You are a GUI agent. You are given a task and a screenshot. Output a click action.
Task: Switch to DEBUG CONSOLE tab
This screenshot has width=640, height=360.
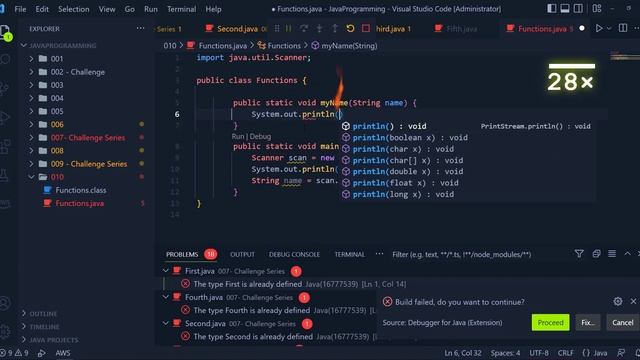tap(294, 254)
